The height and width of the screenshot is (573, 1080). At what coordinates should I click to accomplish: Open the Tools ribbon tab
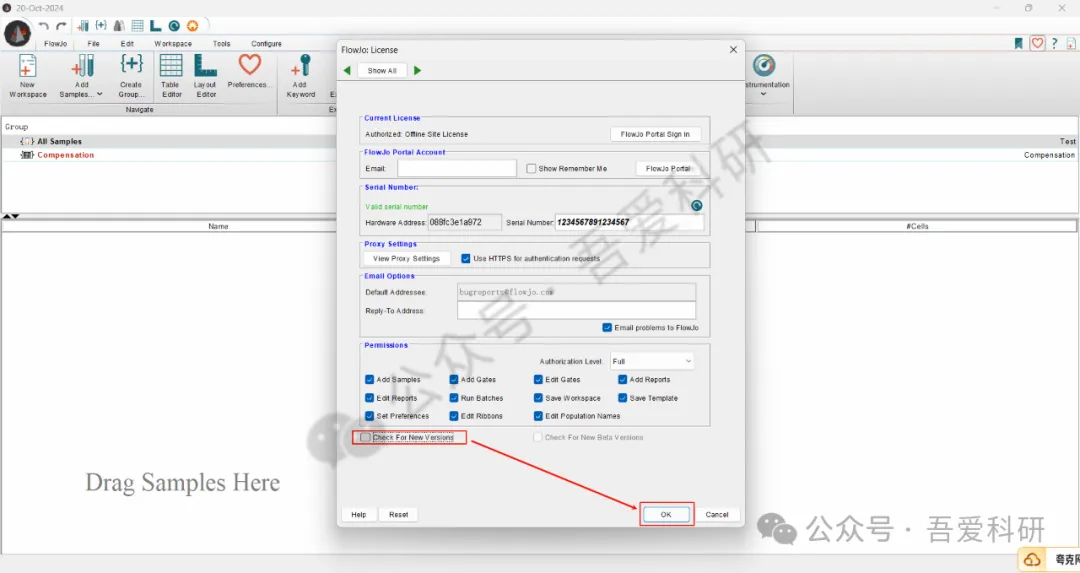[x=222, y=43]
